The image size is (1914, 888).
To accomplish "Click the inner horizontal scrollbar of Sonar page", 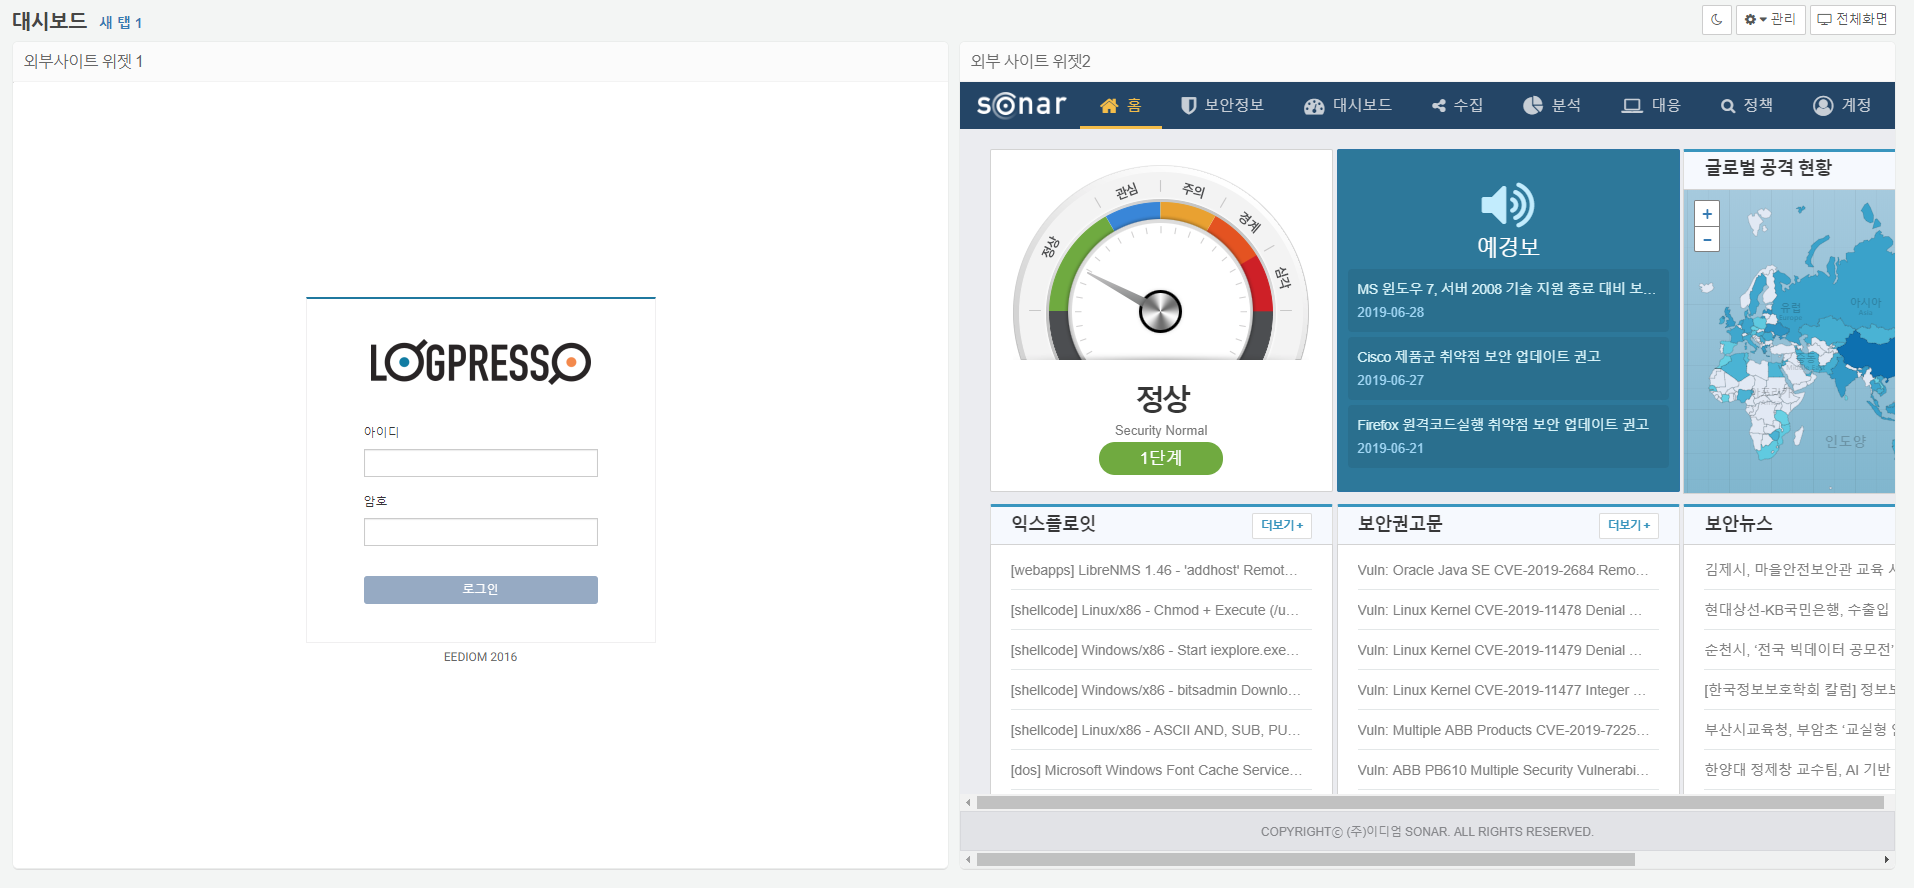I will point(1430,802).
